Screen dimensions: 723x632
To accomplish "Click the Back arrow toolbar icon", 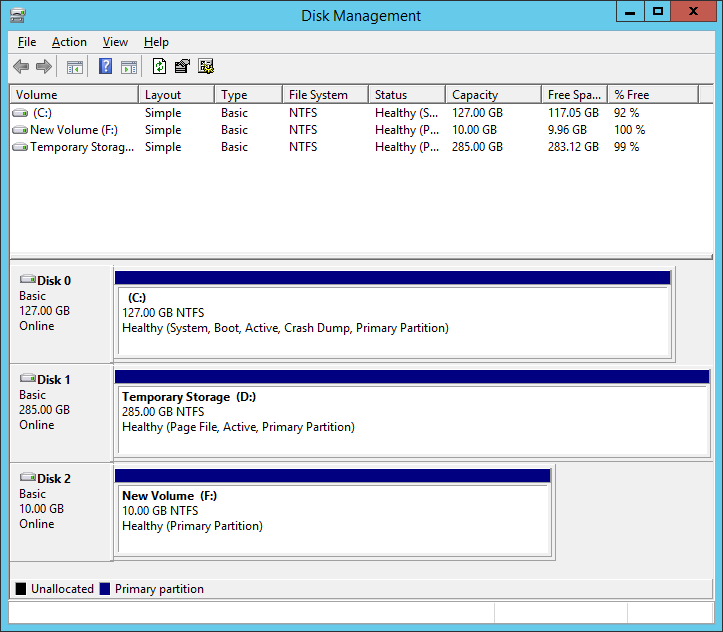I will (21, 67).
